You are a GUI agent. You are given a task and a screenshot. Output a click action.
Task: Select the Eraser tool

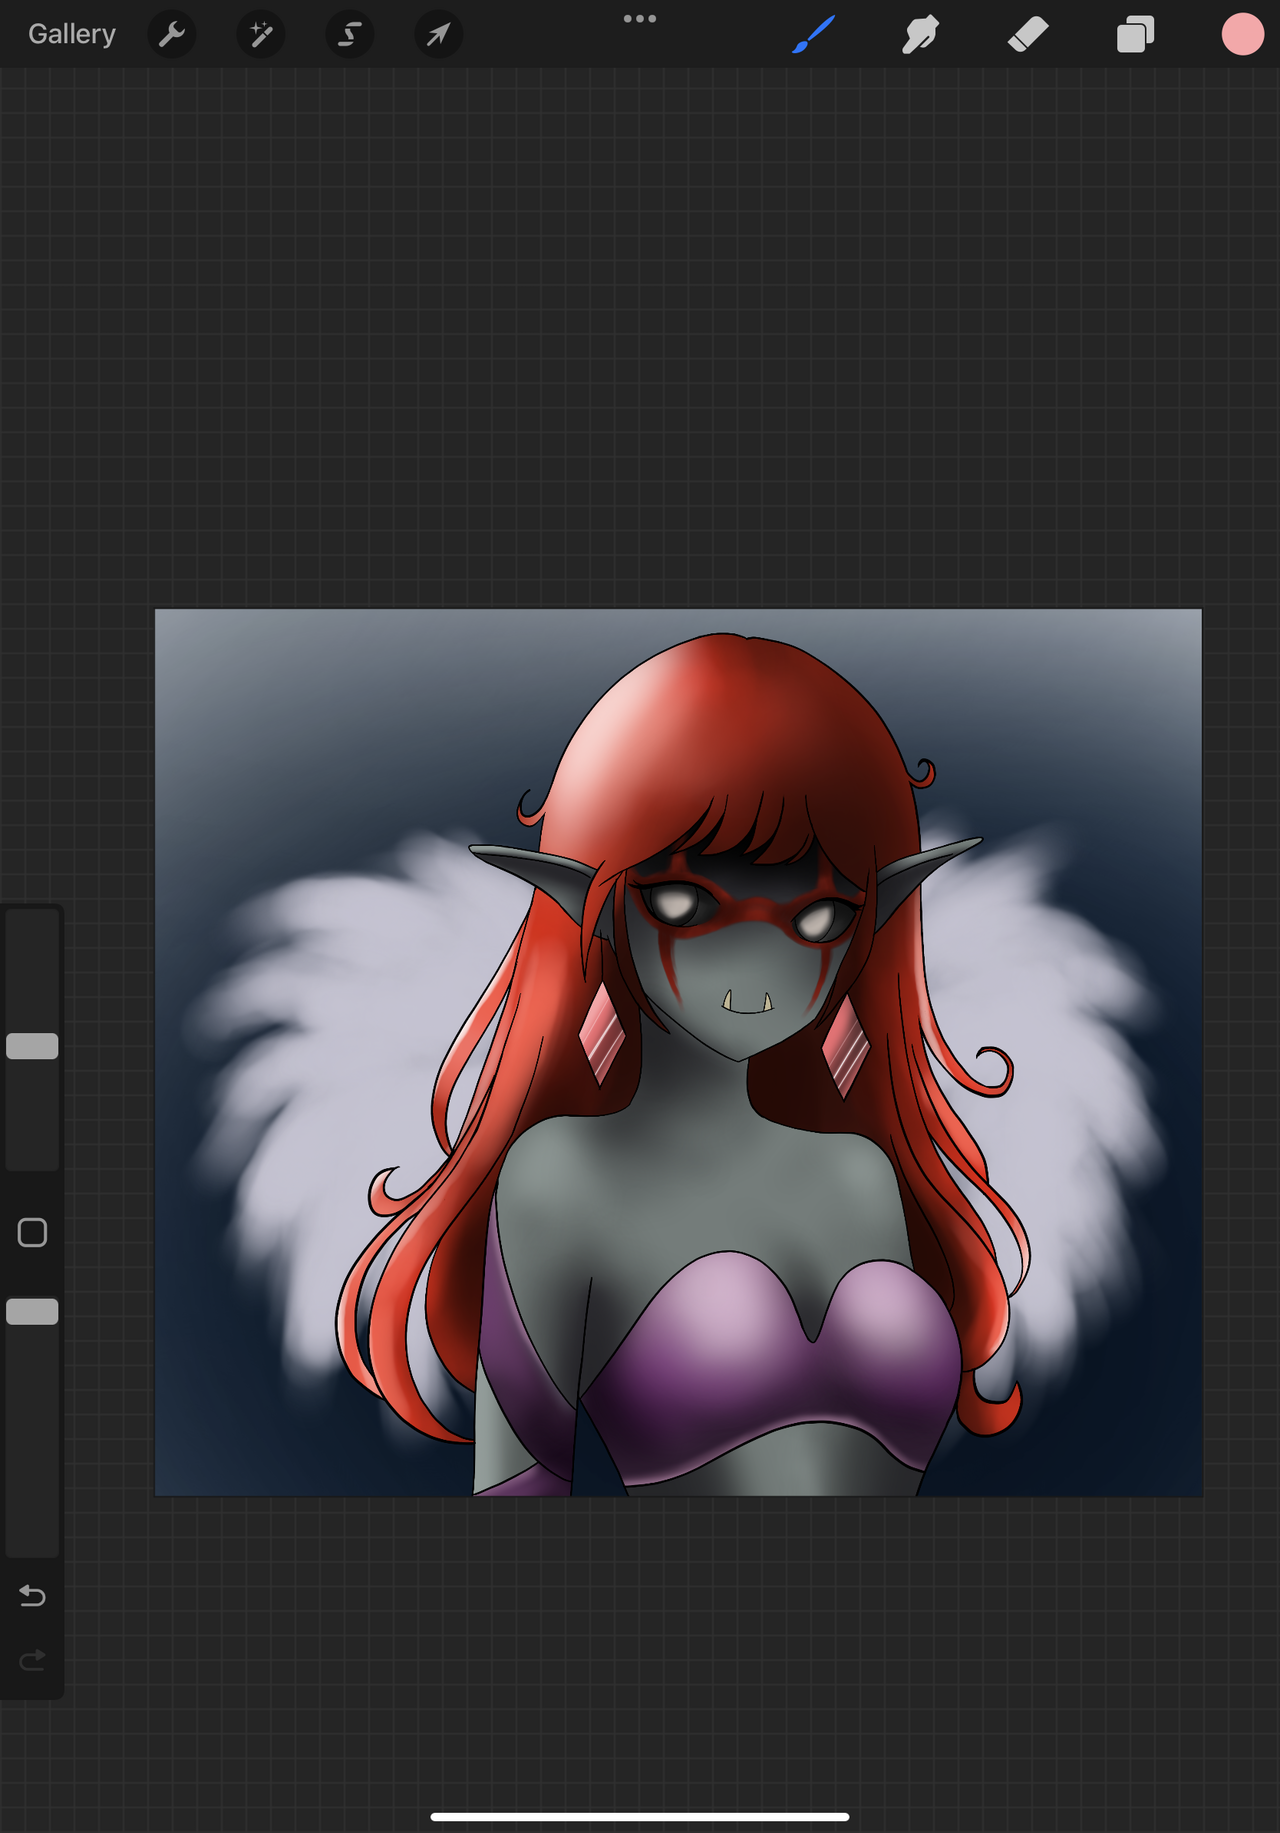tap(1027, 34)
